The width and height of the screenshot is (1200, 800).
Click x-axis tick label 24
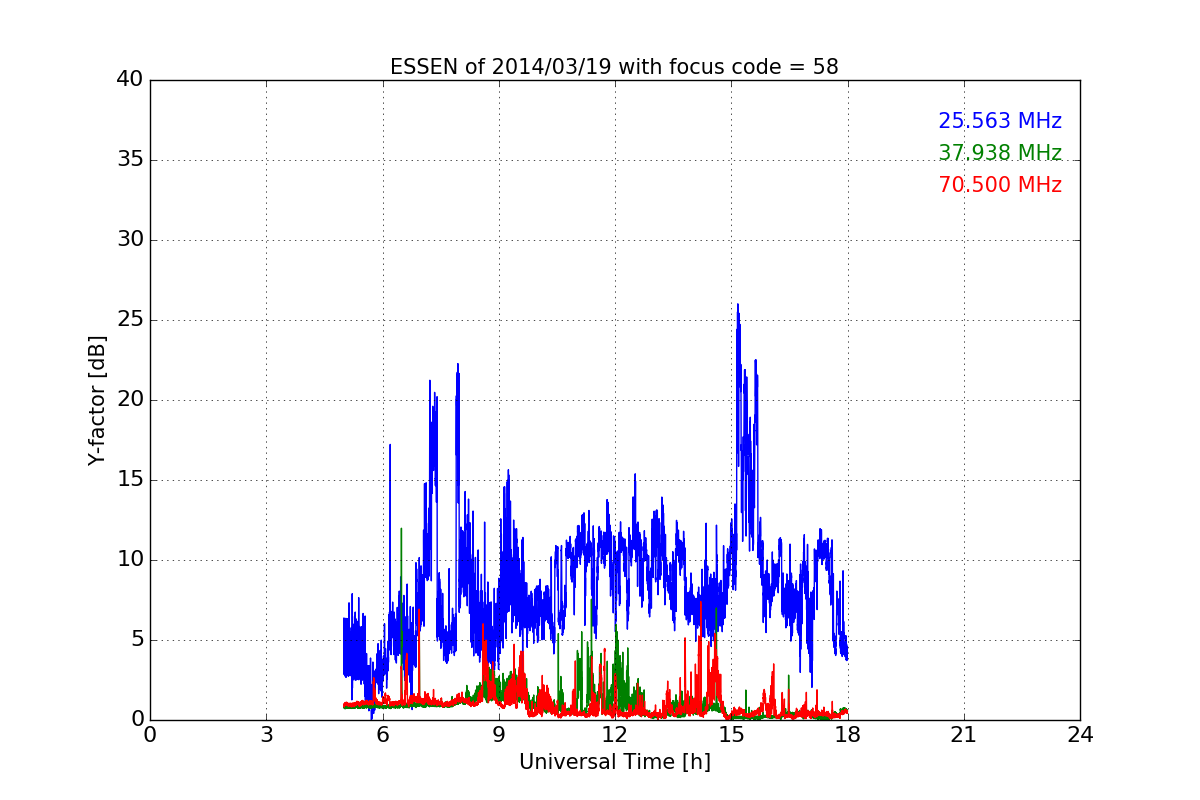tap(1079, 735)
